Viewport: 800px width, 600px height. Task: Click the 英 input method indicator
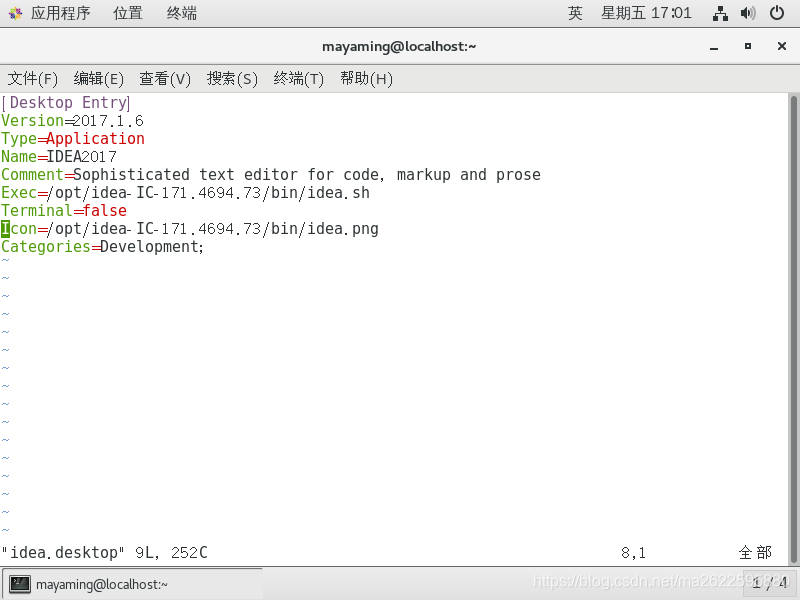point(575,13)
